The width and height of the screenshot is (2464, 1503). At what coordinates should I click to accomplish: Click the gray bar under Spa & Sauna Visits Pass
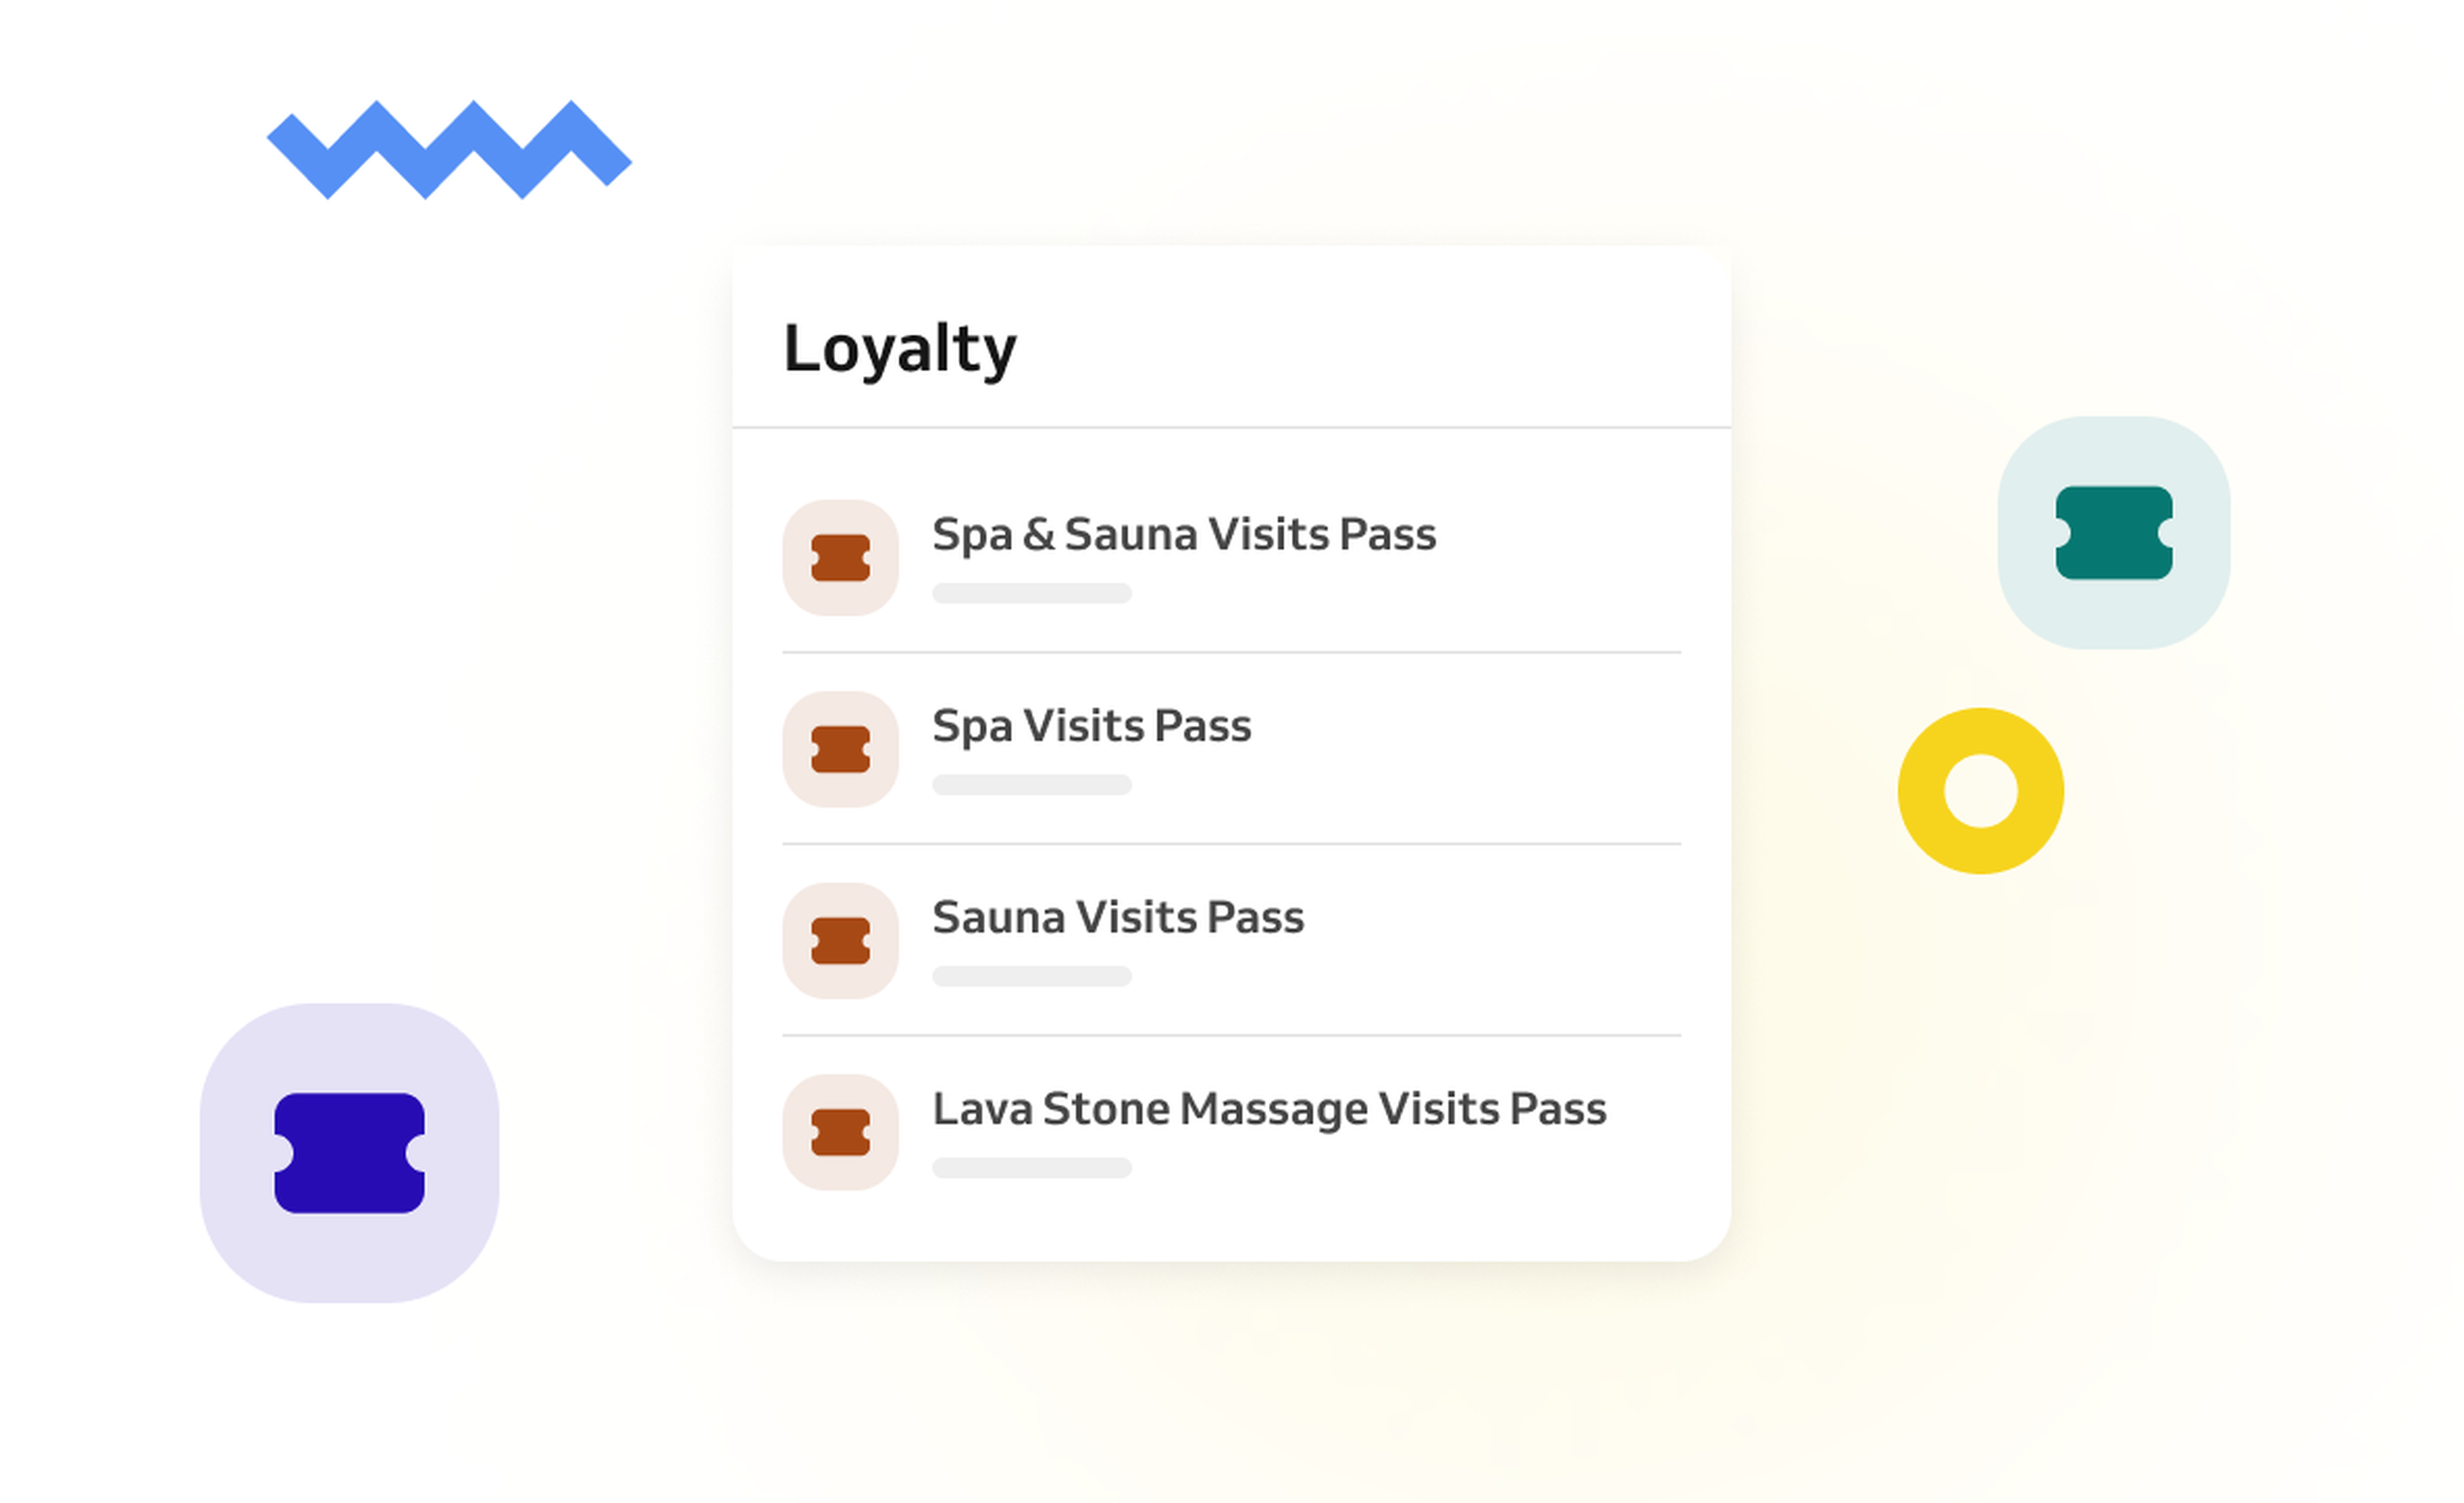[1031, 593]
